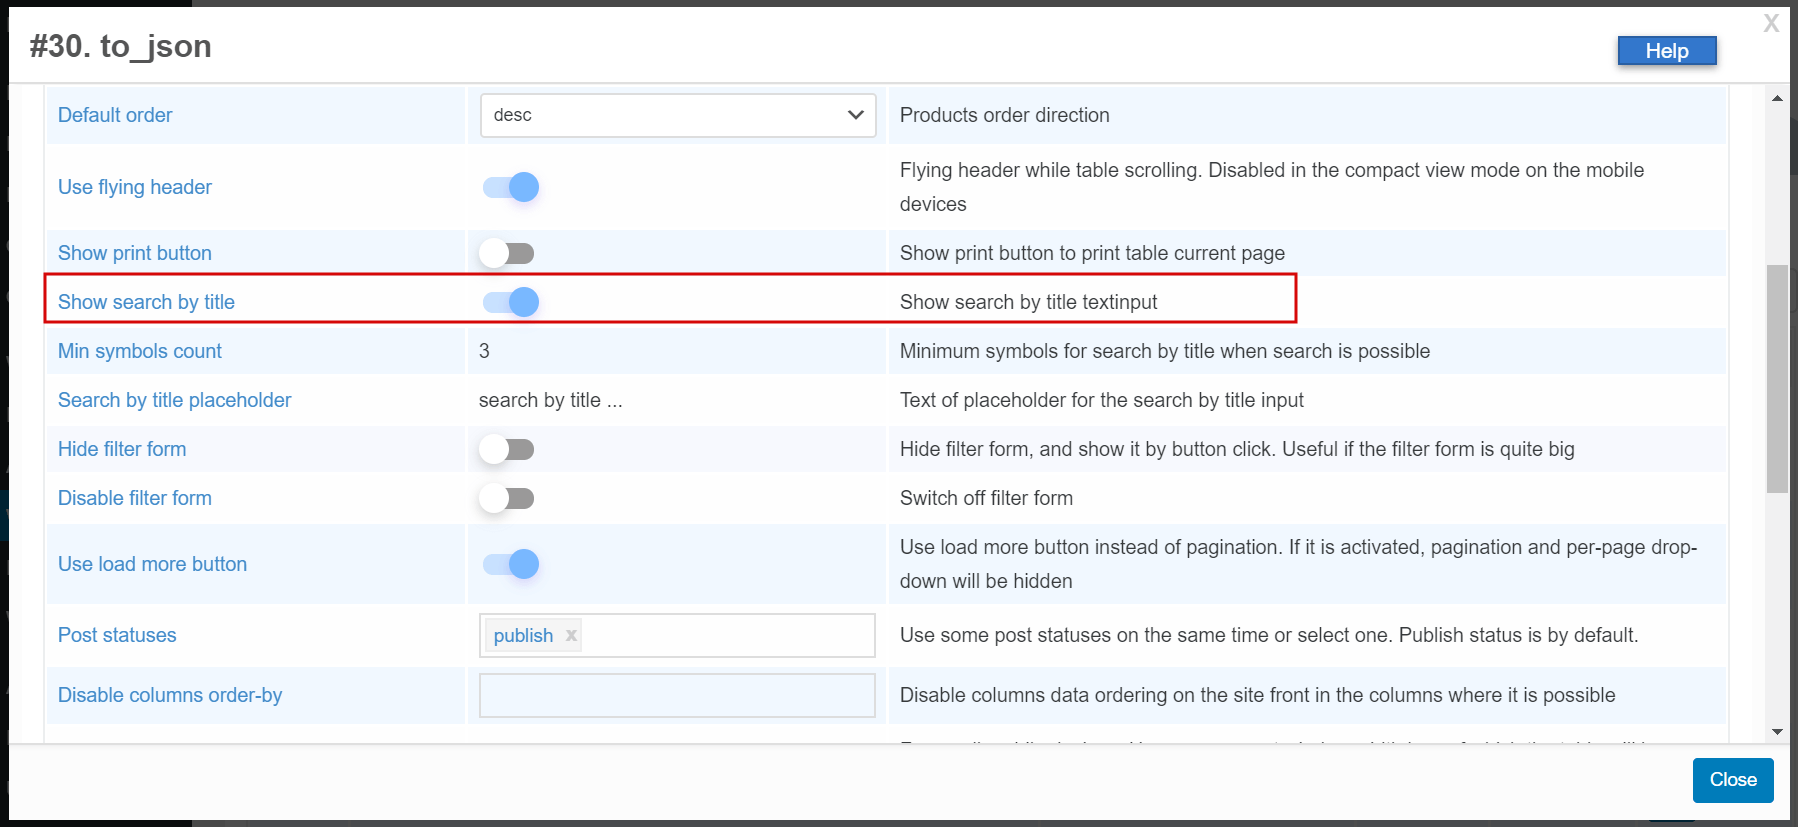Click the scrollbar up arrow
Image resolution: width=1798 pixels, height=827 pixels.
click(1777, 98)
